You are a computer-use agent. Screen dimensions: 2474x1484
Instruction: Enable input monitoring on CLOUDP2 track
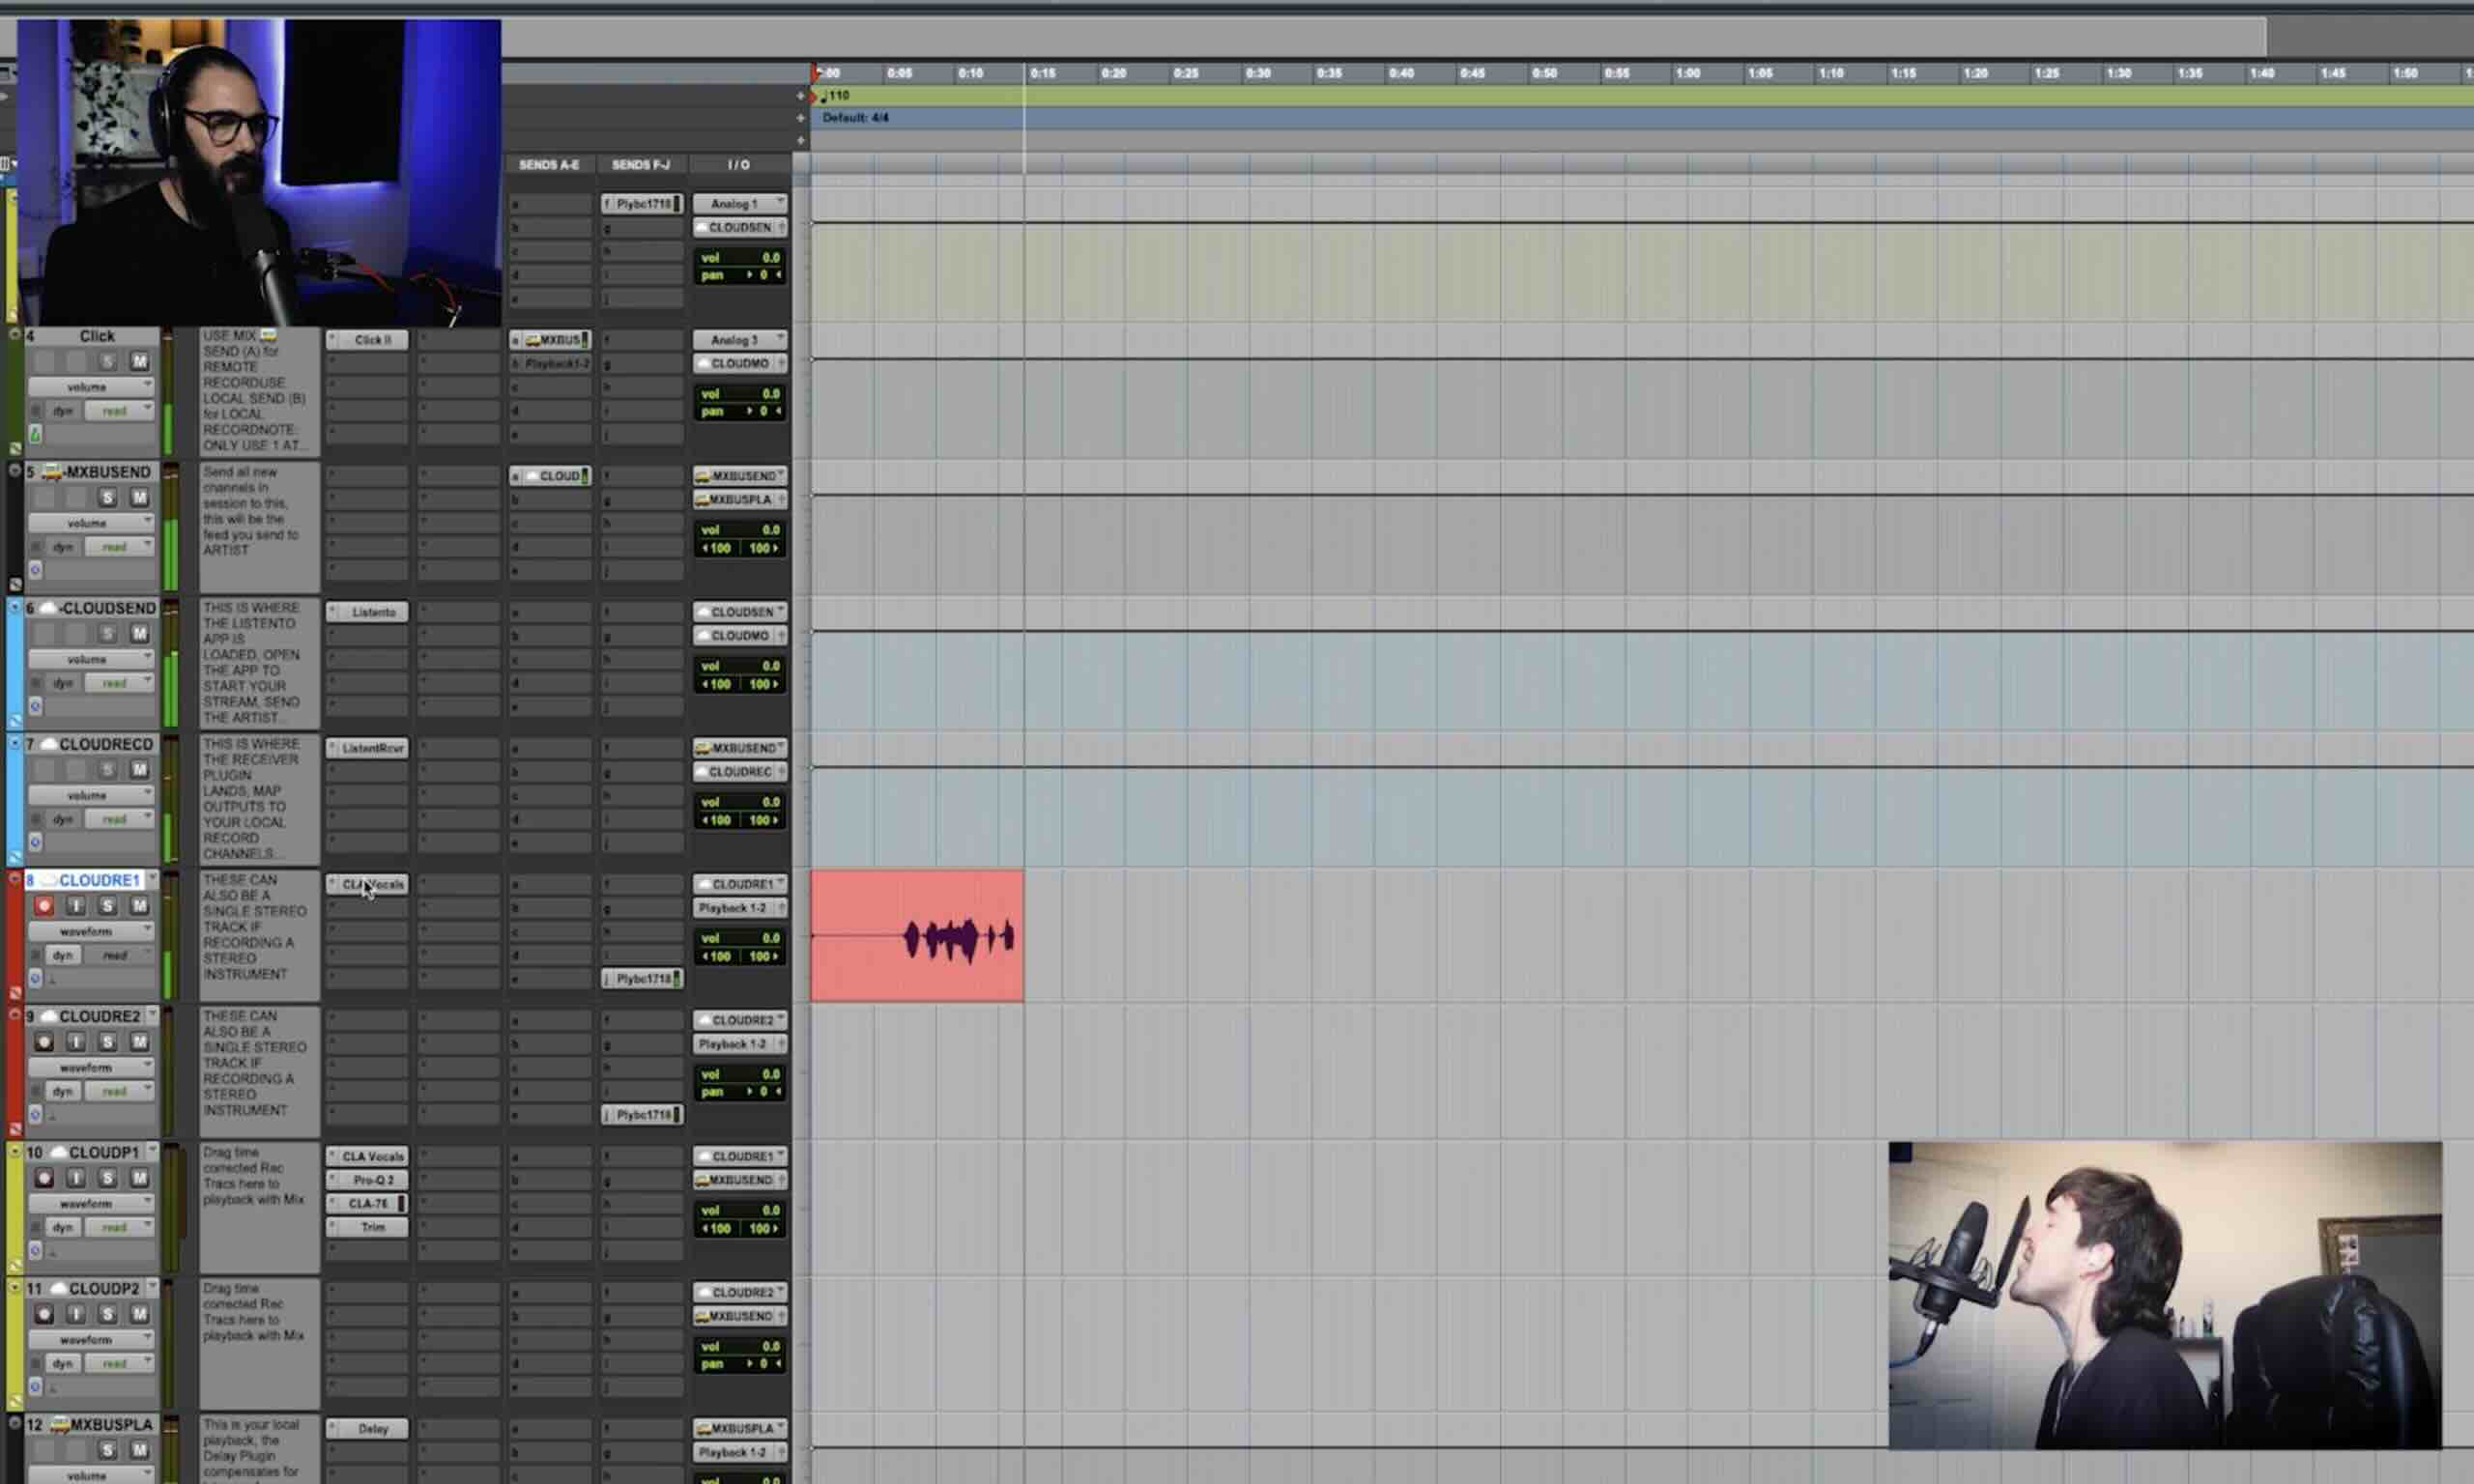pyautogui.click(x=75, y=1314)
